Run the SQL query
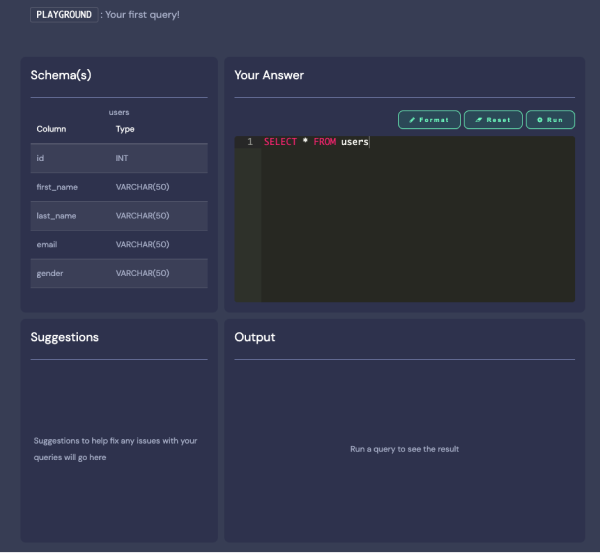This screenshot has height=553, width=600. point(550,120)
